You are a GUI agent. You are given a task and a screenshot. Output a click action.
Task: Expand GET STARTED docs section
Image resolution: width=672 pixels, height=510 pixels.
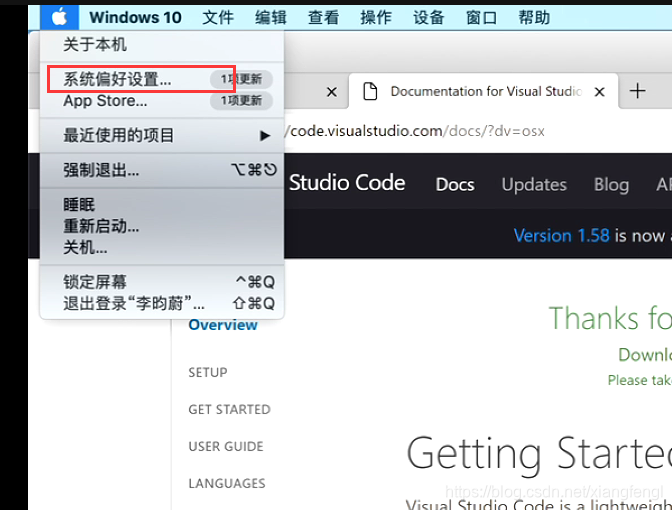pos(229,410)
